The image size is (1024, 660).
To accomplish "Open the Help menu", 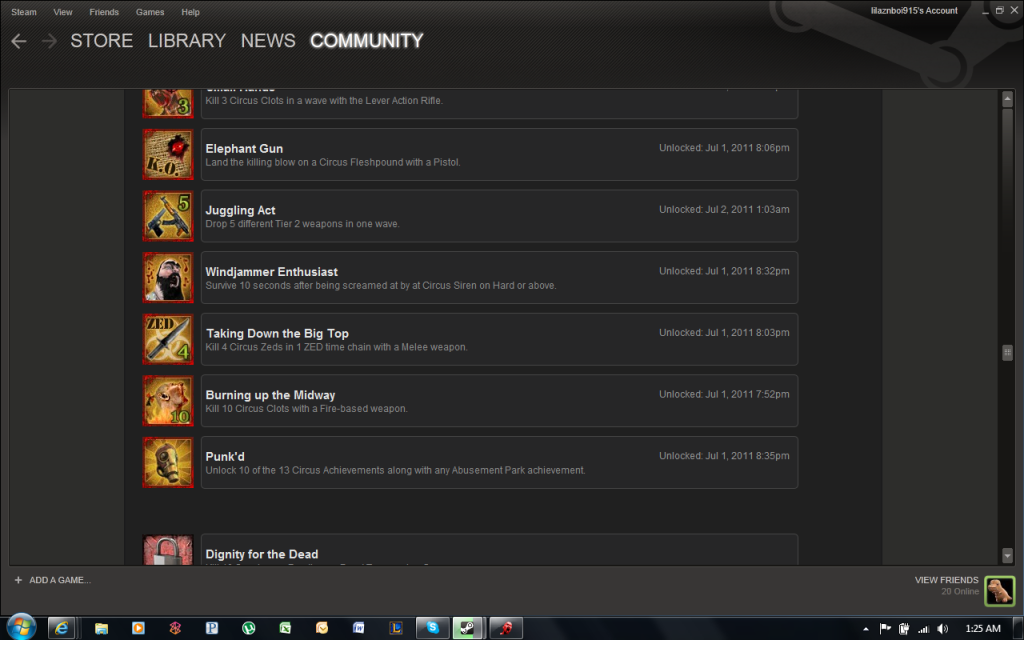I will pyautogui.click(x=191, y=12).
